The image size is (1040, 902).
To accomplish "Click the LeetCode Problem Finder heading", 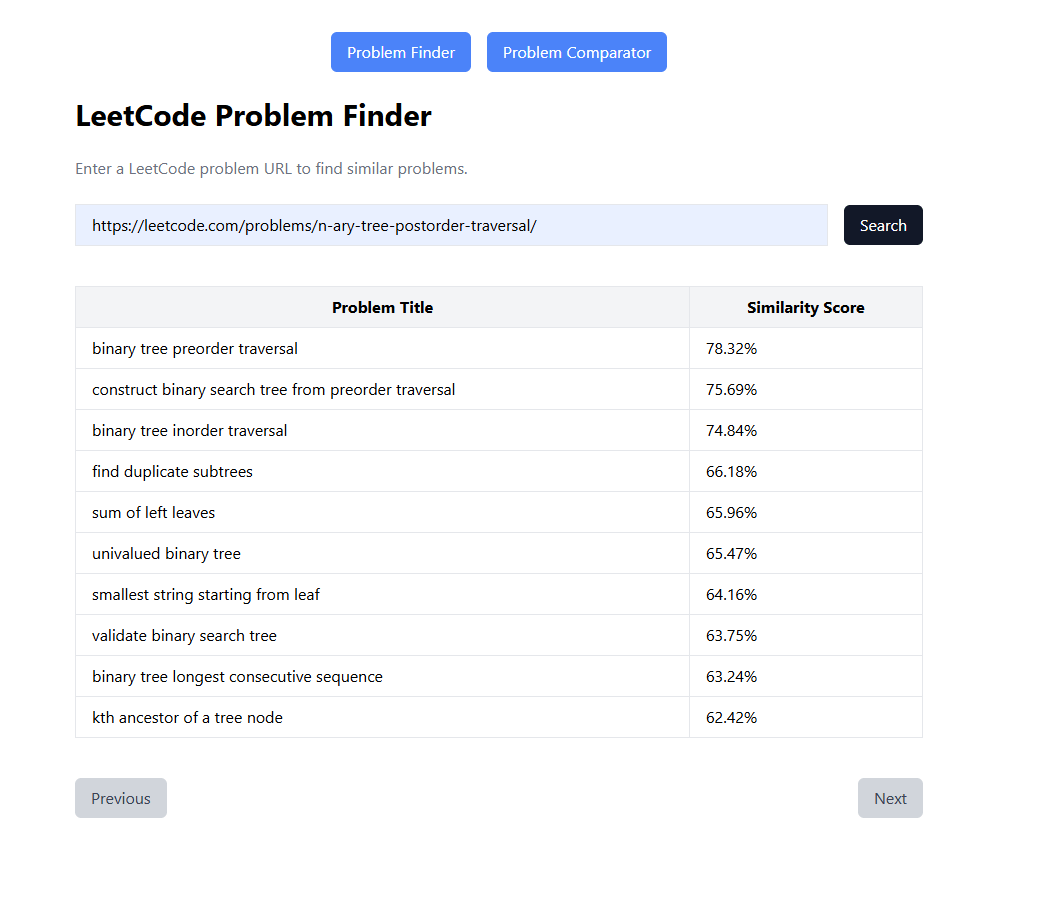I will (253, 115).
